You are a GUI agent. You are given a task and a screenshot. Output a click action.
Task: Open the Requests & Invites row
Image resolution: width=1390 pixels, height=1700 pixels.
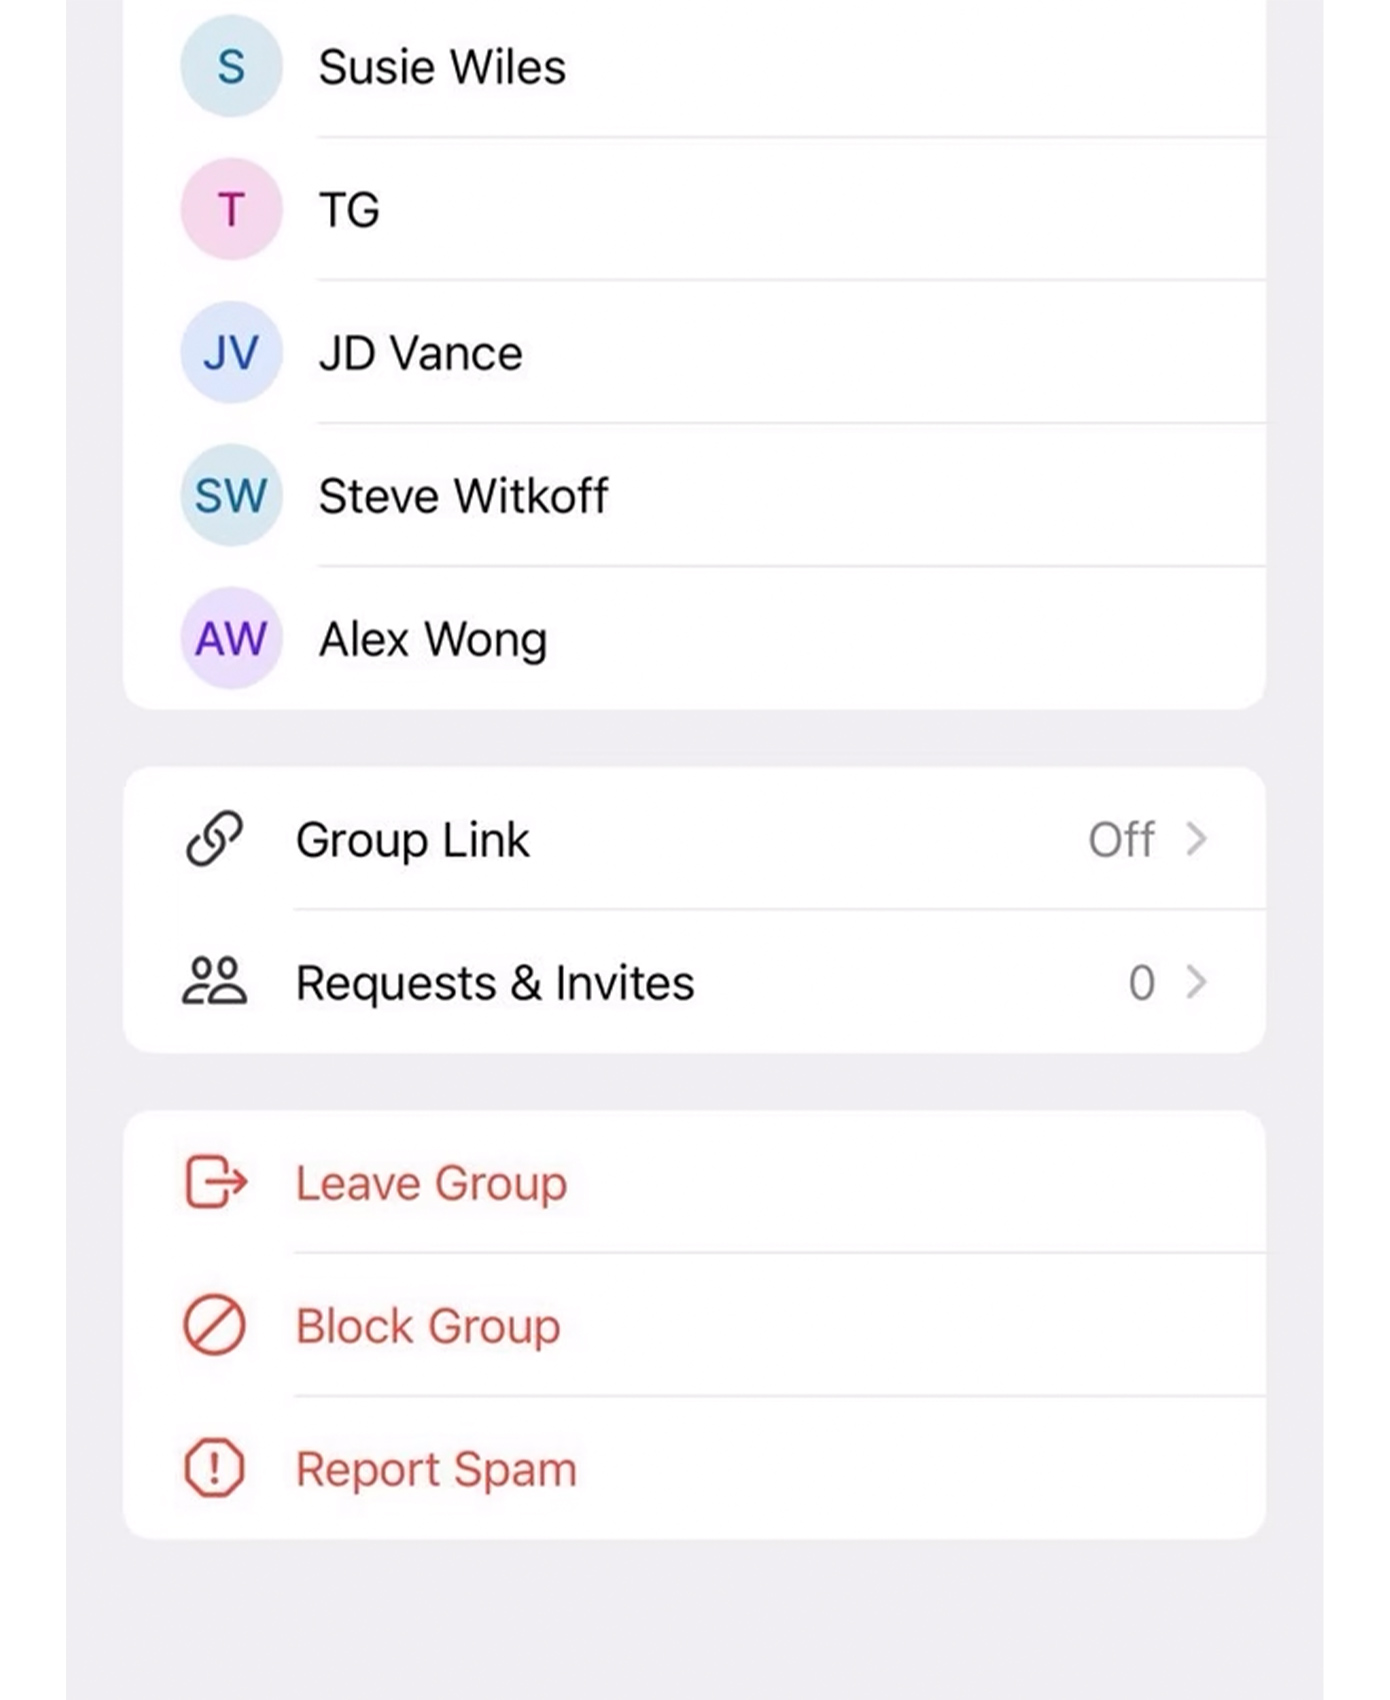tap(494, 982)
